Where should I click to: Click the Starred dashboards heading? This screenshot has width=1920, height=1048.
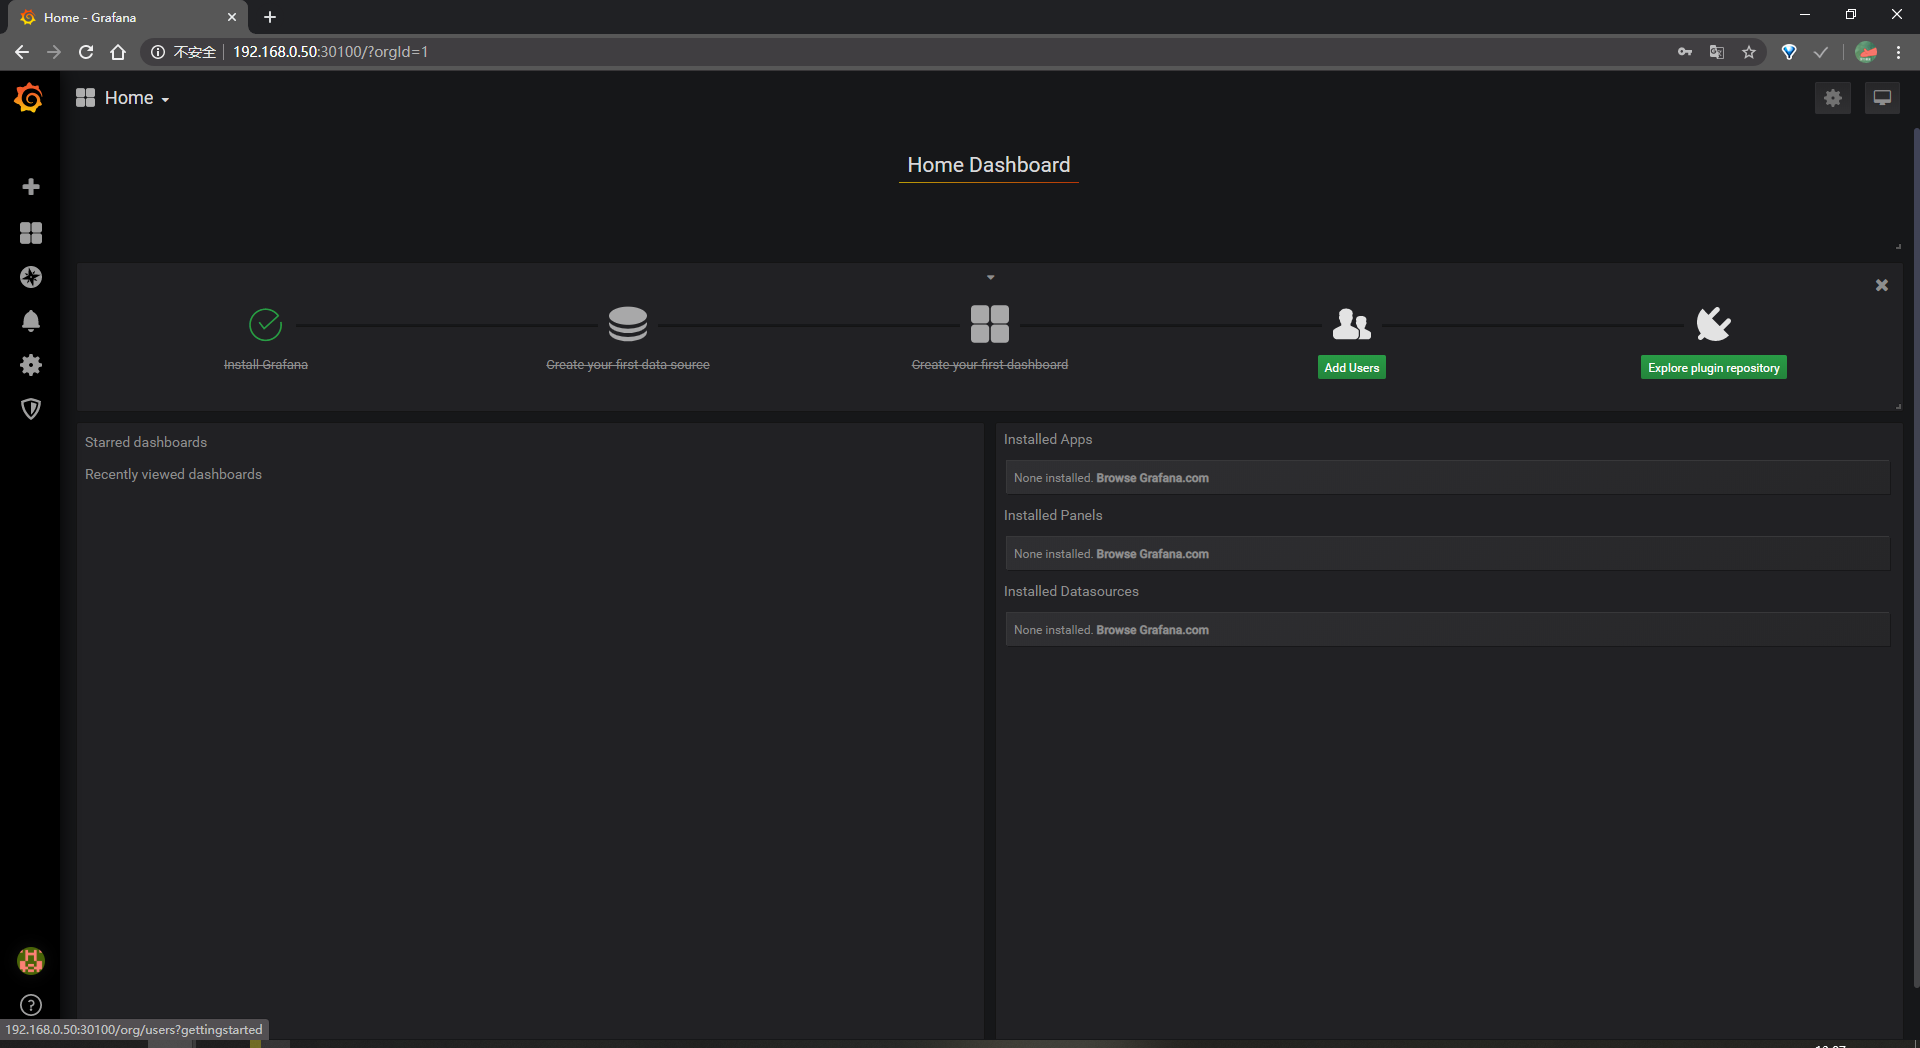tap(146, 442)
